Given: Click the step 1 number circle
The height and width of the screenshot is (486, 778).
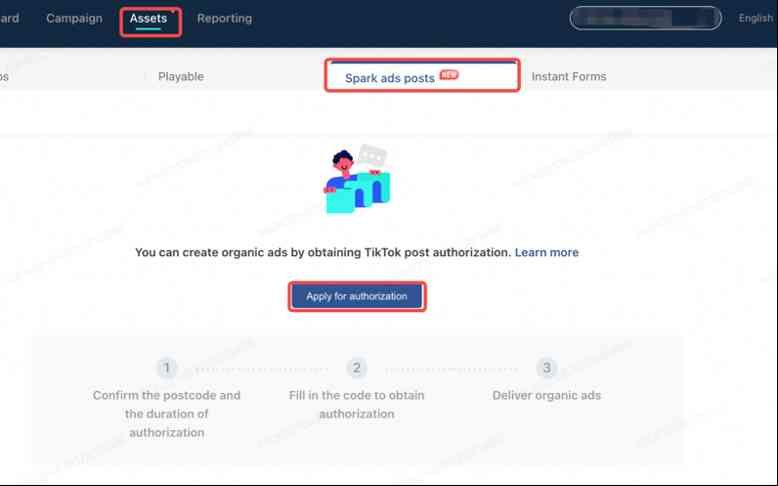Looking at the screenshot, I should 167,368.
